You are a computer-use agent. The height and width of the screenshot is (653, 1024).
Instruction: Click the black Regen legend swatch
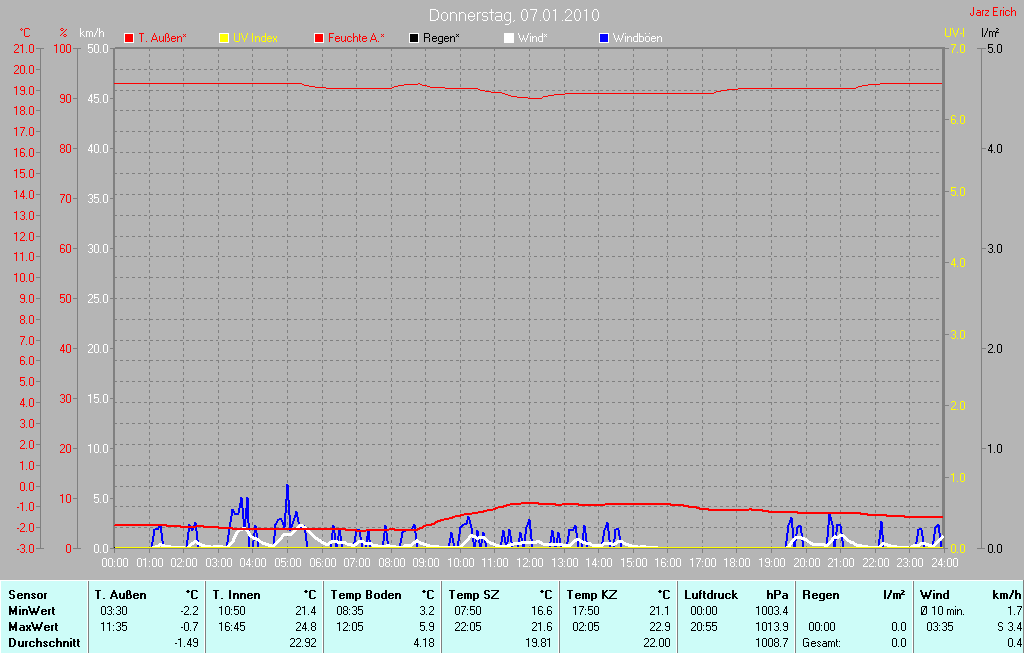pos(413,38)
